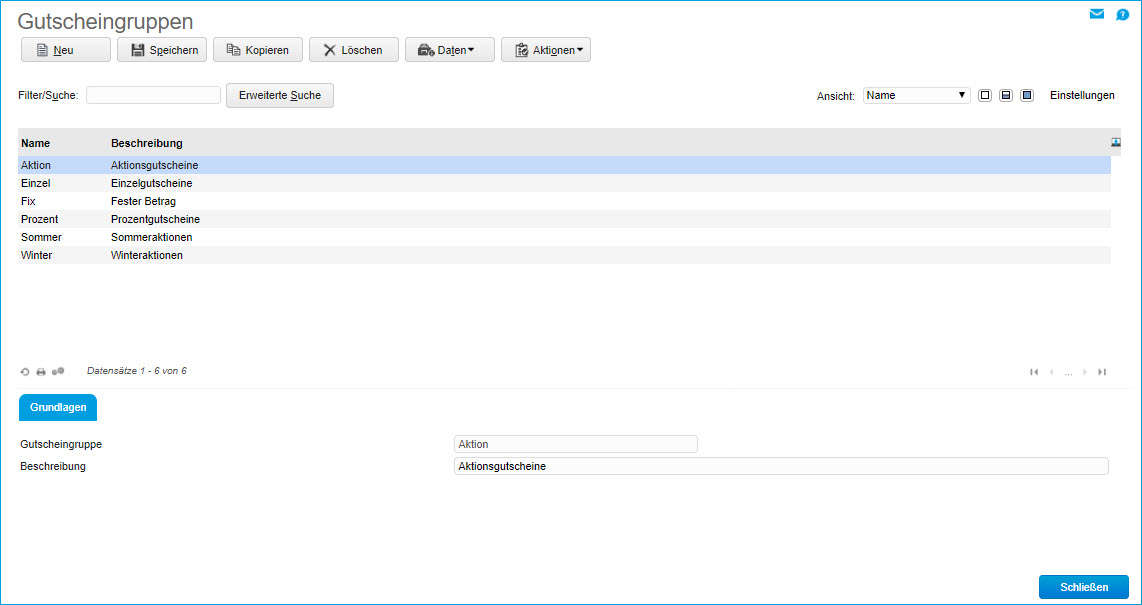
Task: Open Einstellungen link
Action: click(x=1082, y=96)
